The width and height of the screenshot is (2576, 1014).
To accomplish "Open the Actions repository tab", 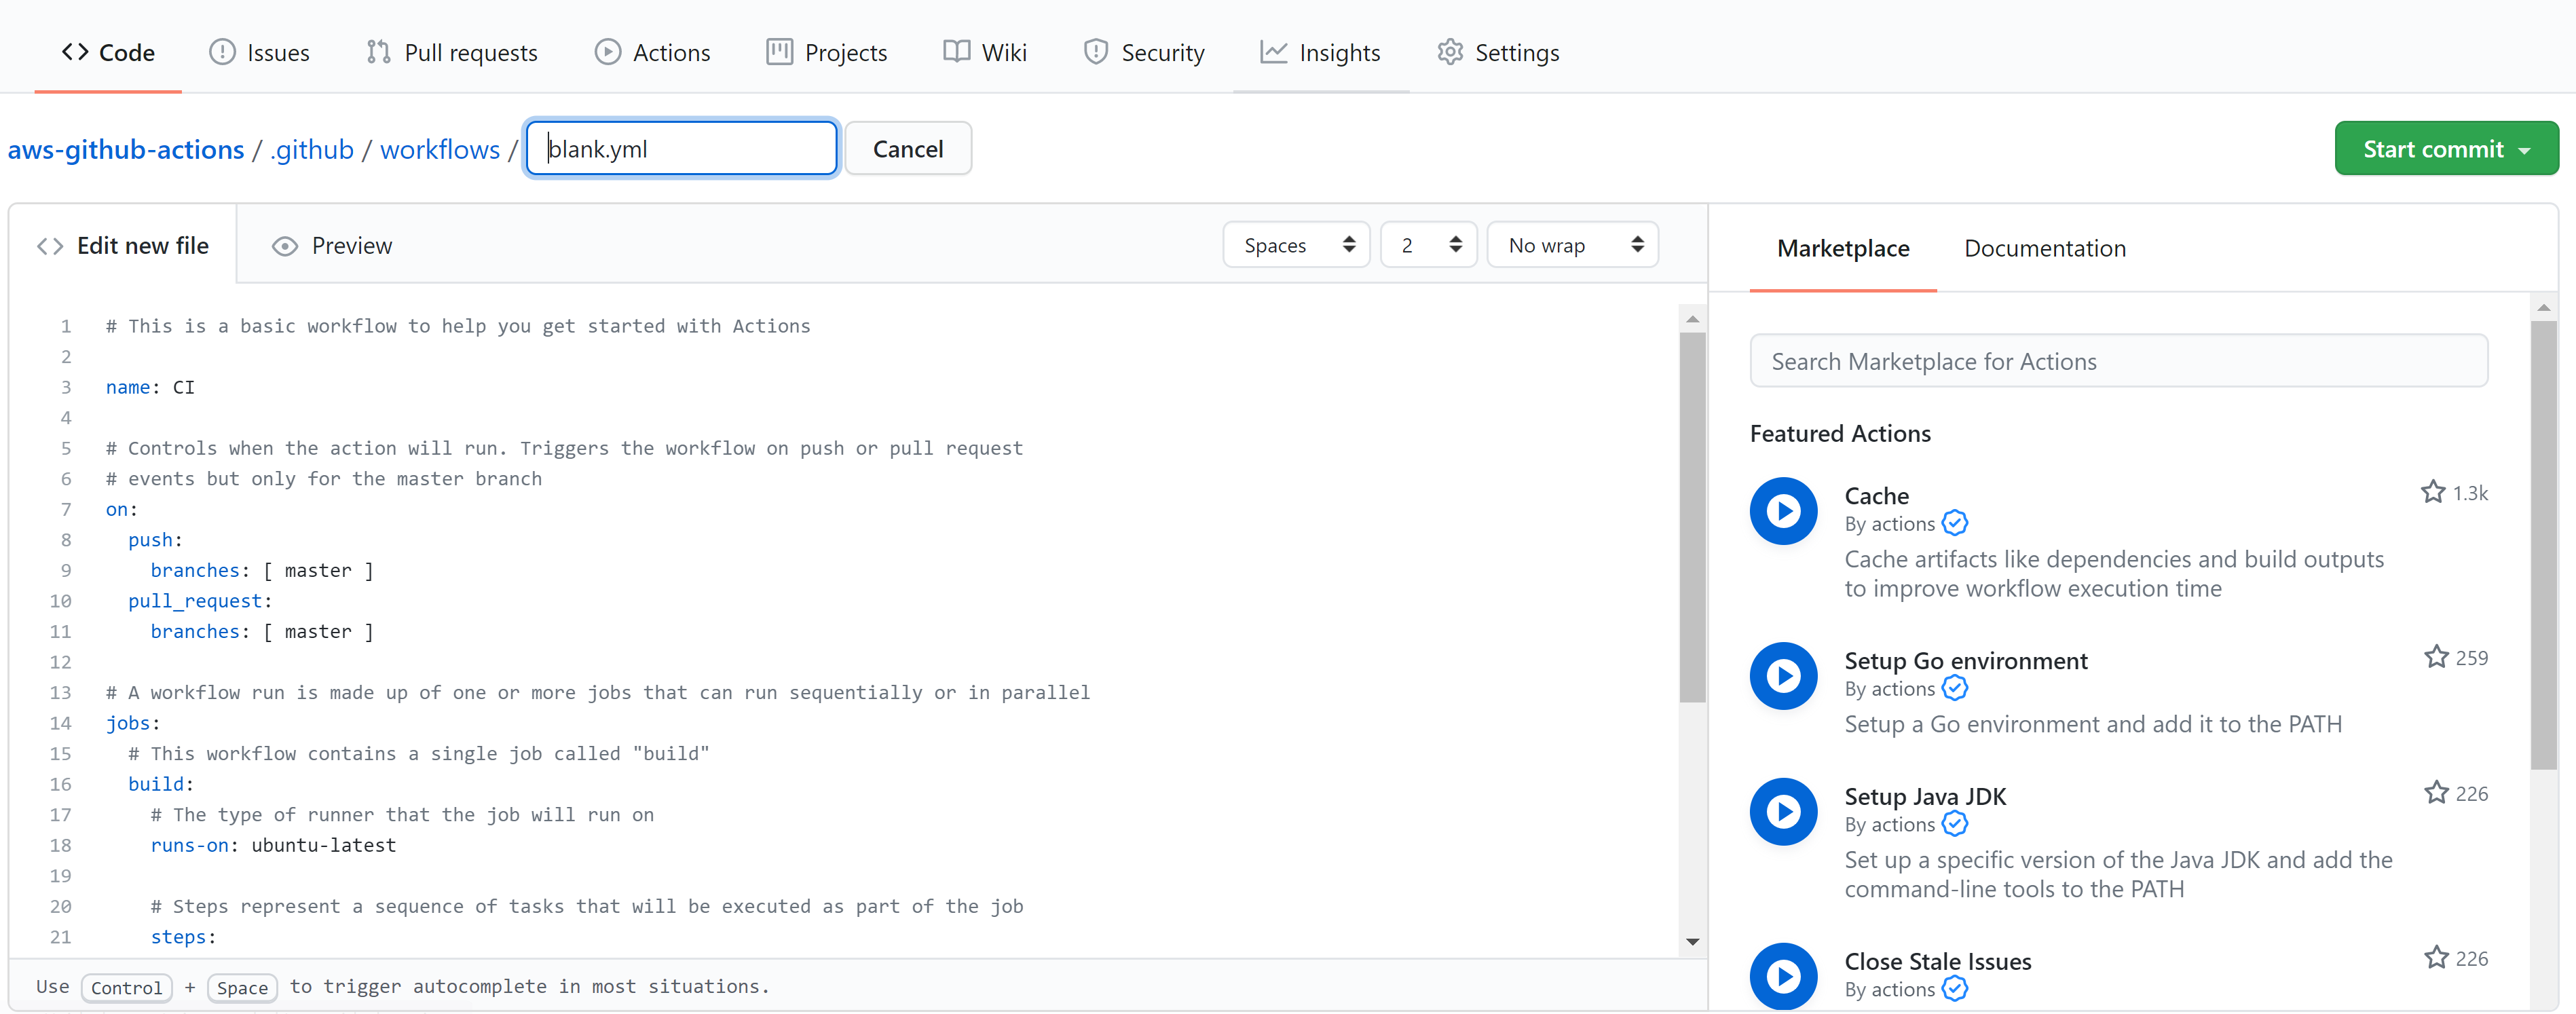I will click(652, 52).
